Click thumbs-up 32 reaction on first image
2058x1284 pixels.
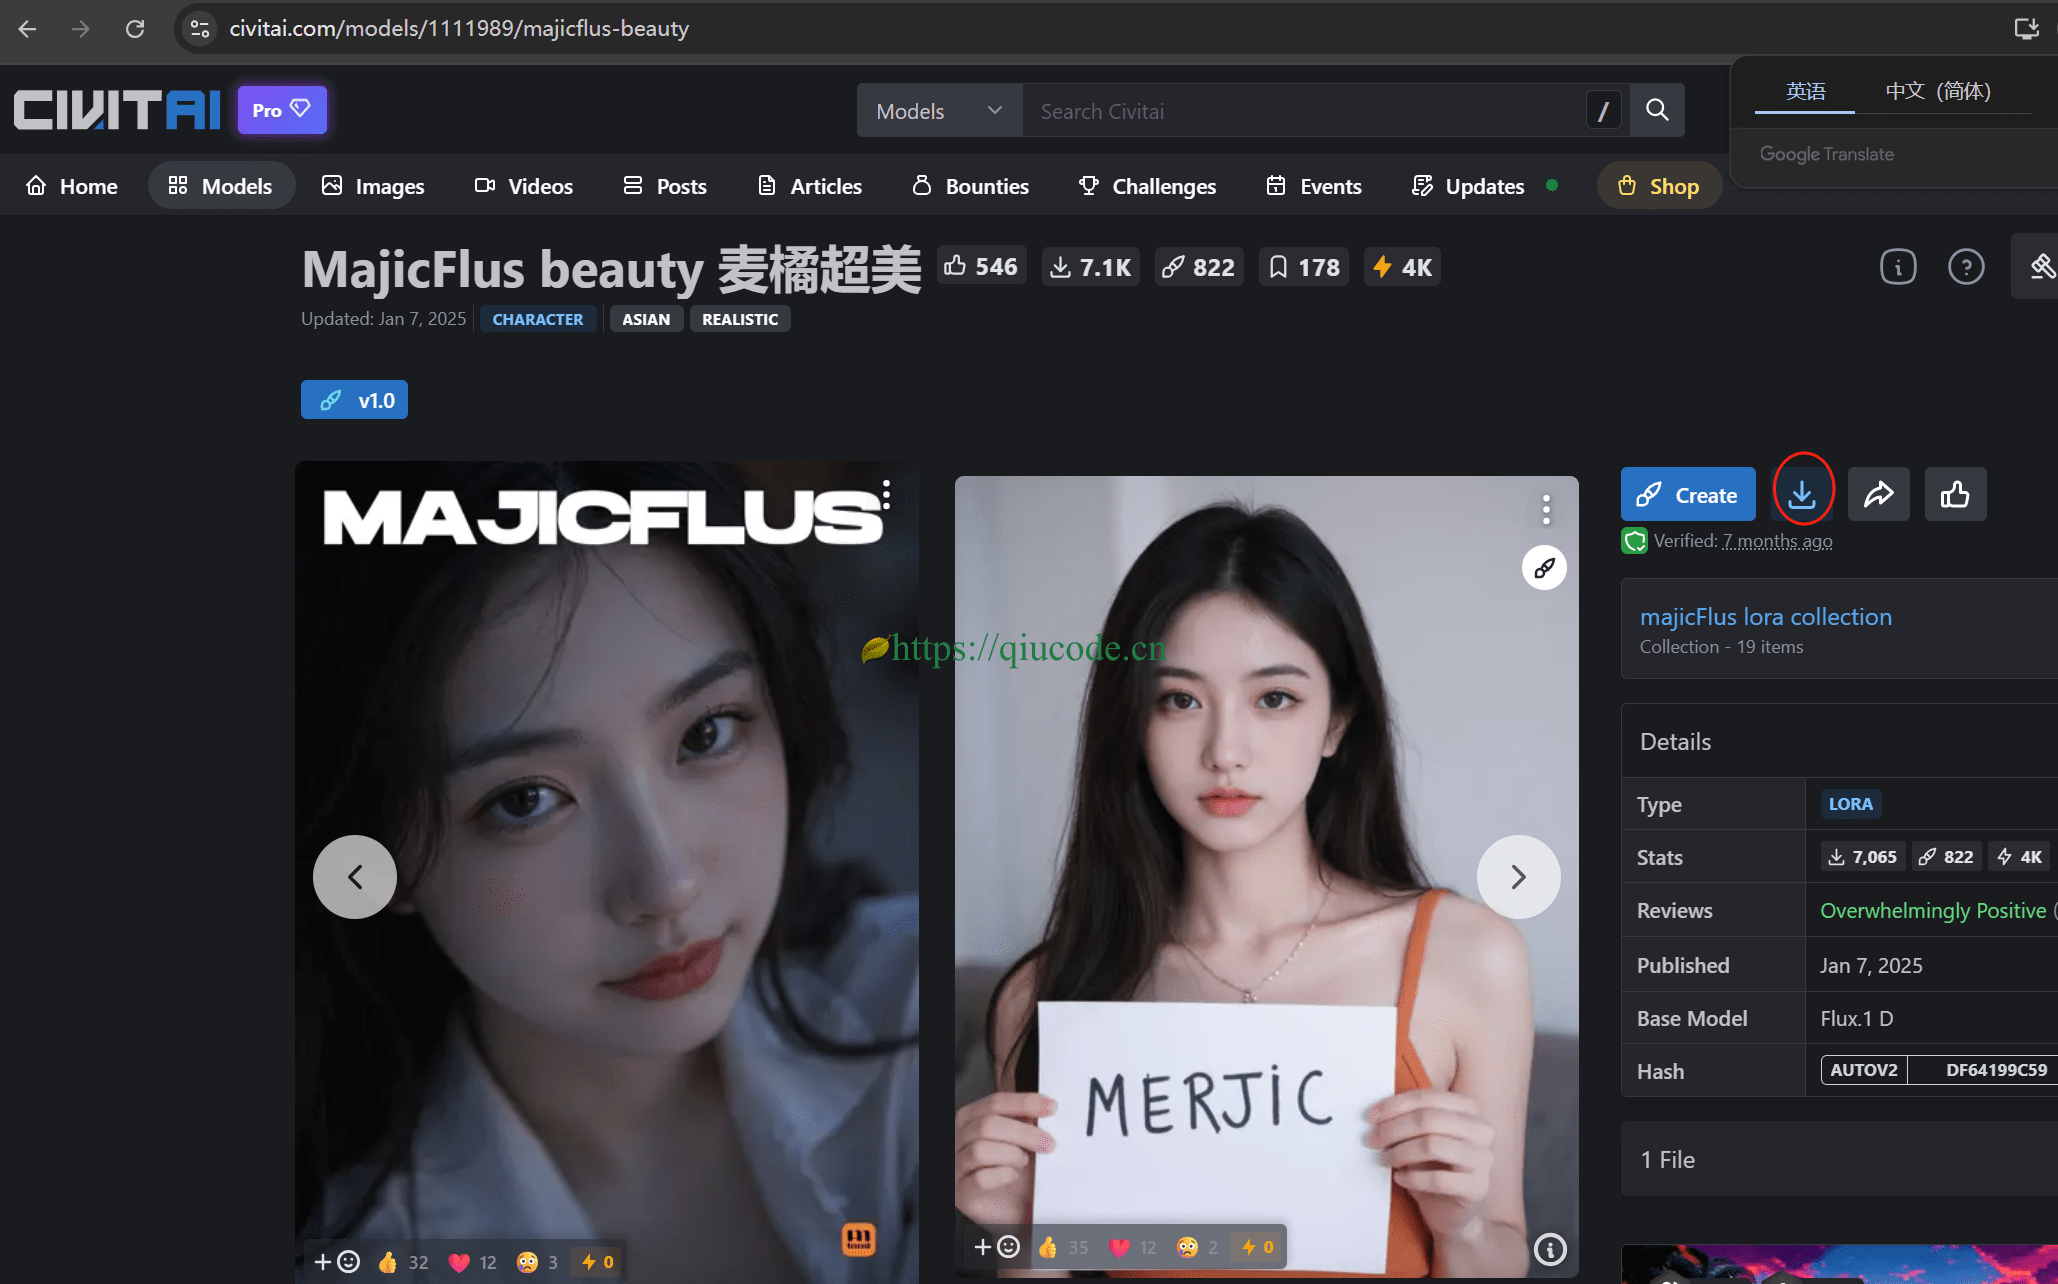point(404,1262)
